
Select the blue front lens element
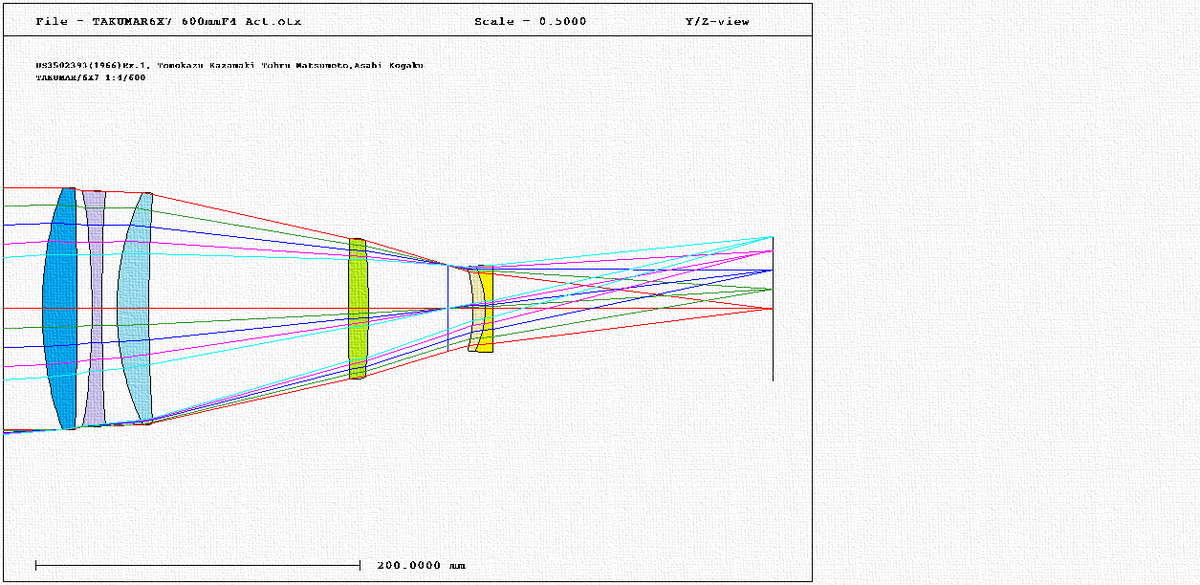[61, 309]
